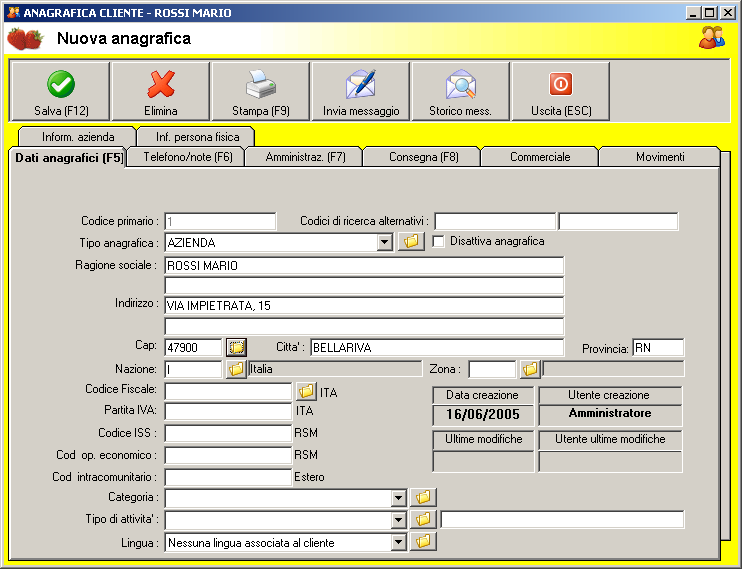742x569 pixels.
Task: Expand the Tipo di attivita' dropdown
Action: [x=398, y=520]
